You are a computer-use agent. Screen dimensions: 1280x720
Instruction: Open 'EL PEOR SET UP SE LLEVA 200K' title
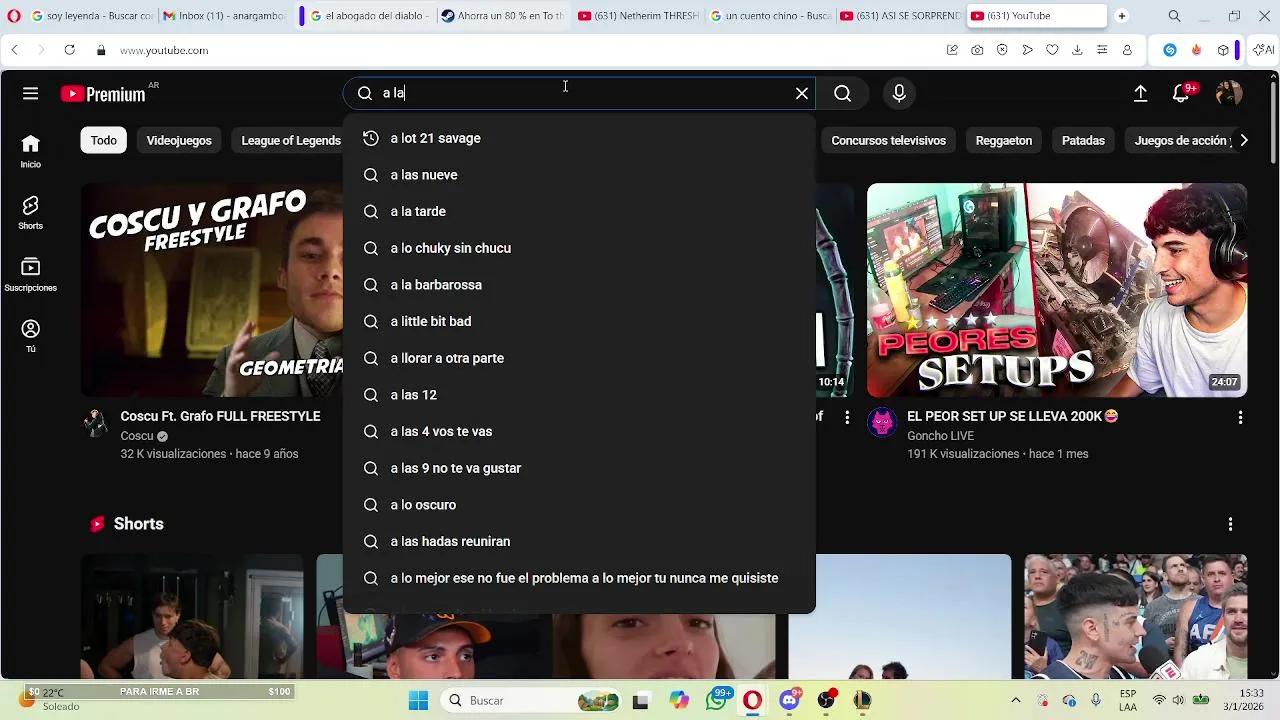pyautogui.click(x=1012, y=416)
